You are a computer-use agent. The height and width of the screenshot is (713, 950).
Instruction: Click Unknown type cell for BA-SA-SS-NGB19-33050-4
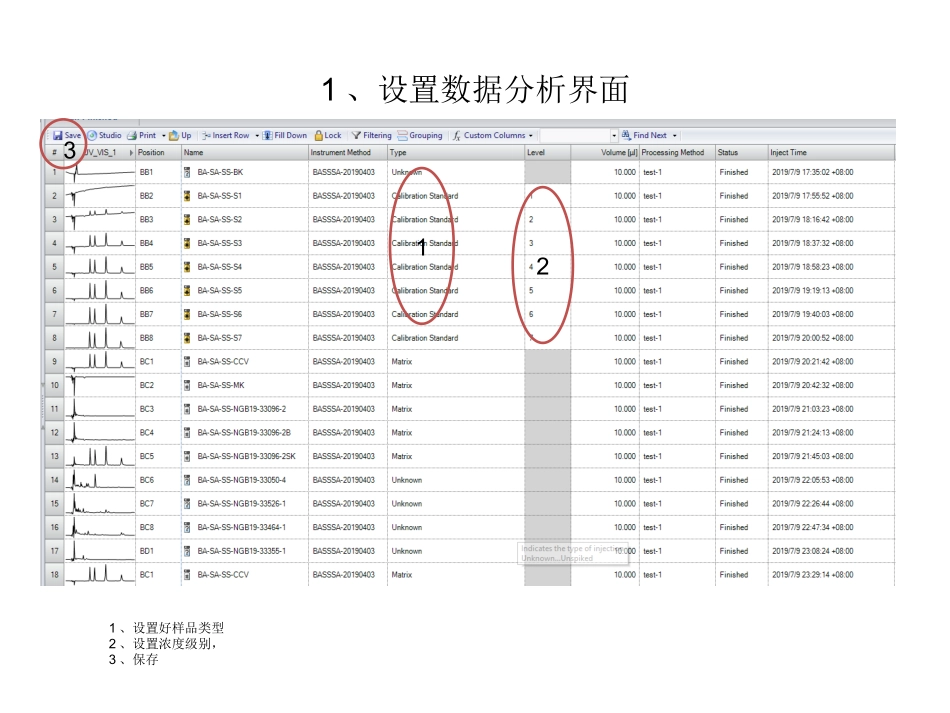click(x=456, y=480)
